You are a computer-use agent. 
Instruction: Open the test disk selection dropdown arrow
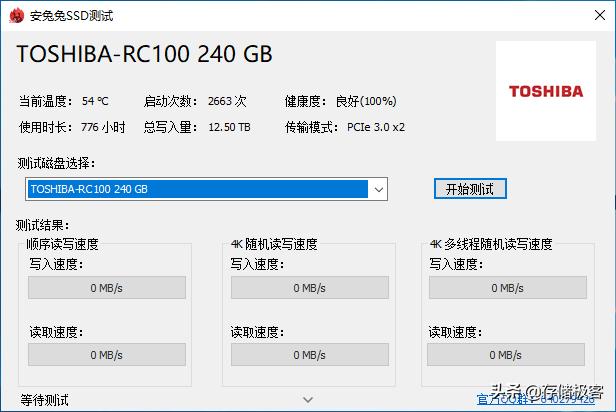tap(378, 189)
